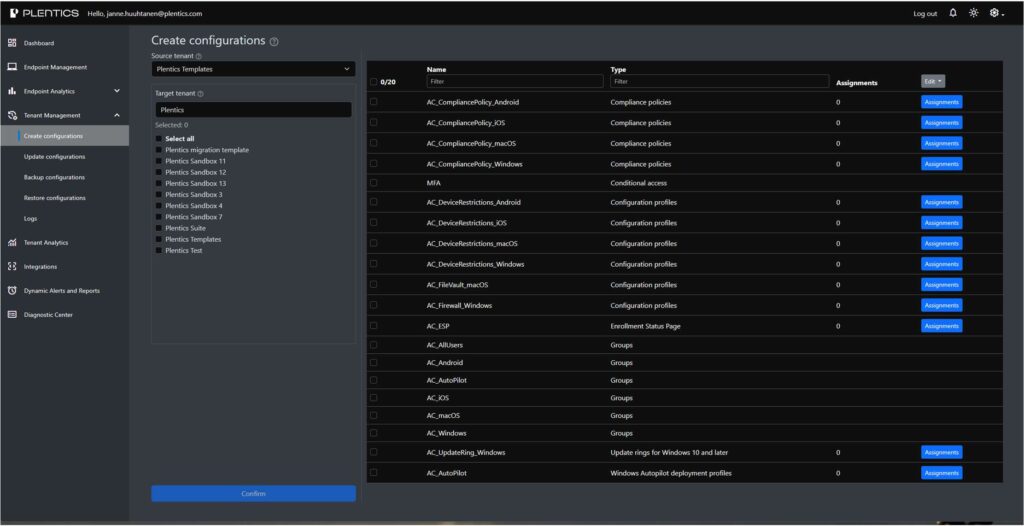The width and height of the screenshot is (1024, 526).
Task: Show Source tenant help icon
Action: pos(199,56)
